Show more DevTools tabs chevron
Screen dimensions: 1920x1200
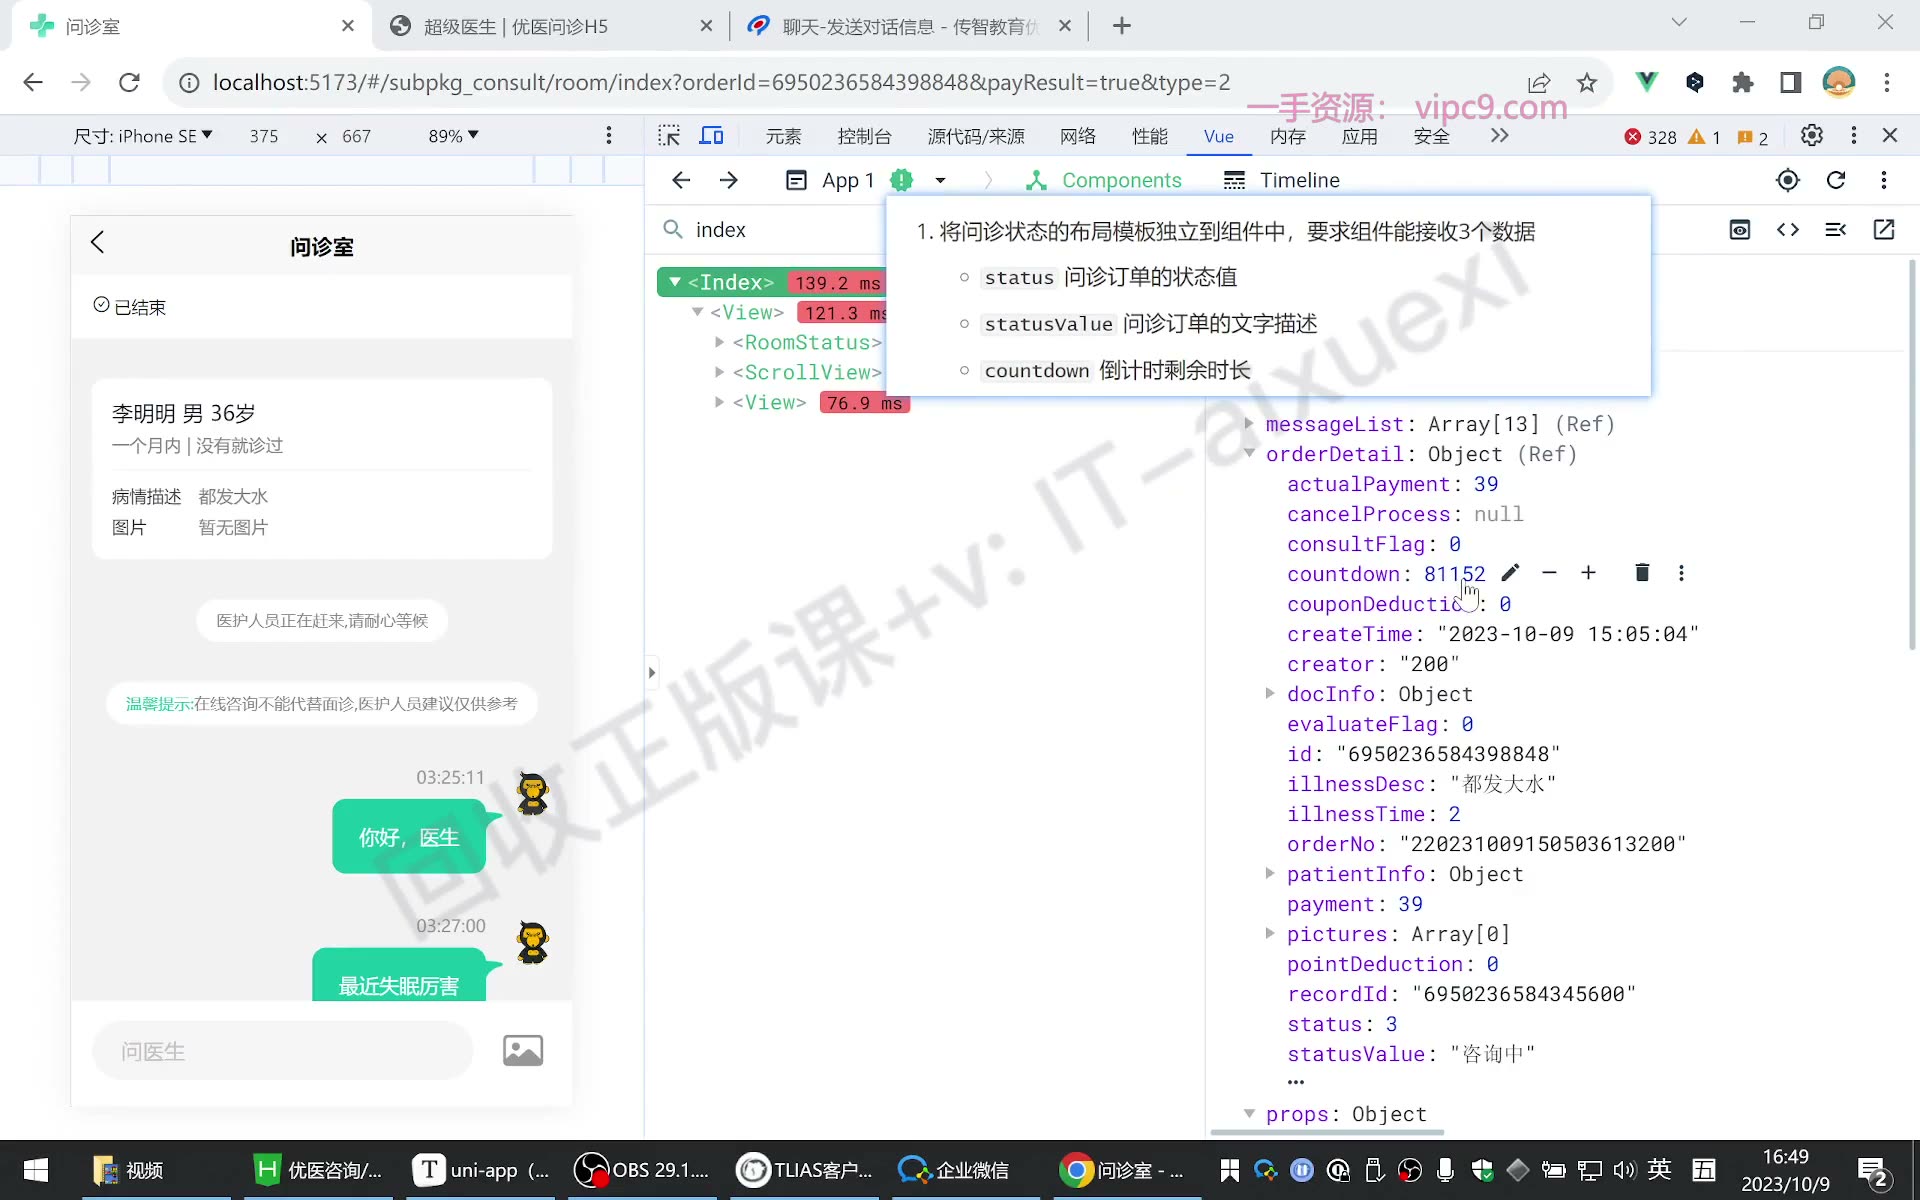click(1499, 136)
